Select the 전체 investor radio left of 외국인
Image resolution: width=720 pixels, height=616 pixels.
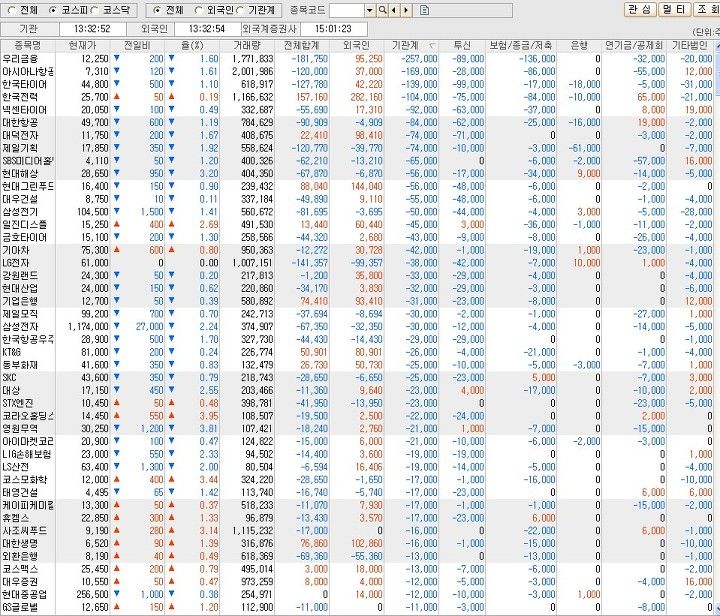coord(158,10)
